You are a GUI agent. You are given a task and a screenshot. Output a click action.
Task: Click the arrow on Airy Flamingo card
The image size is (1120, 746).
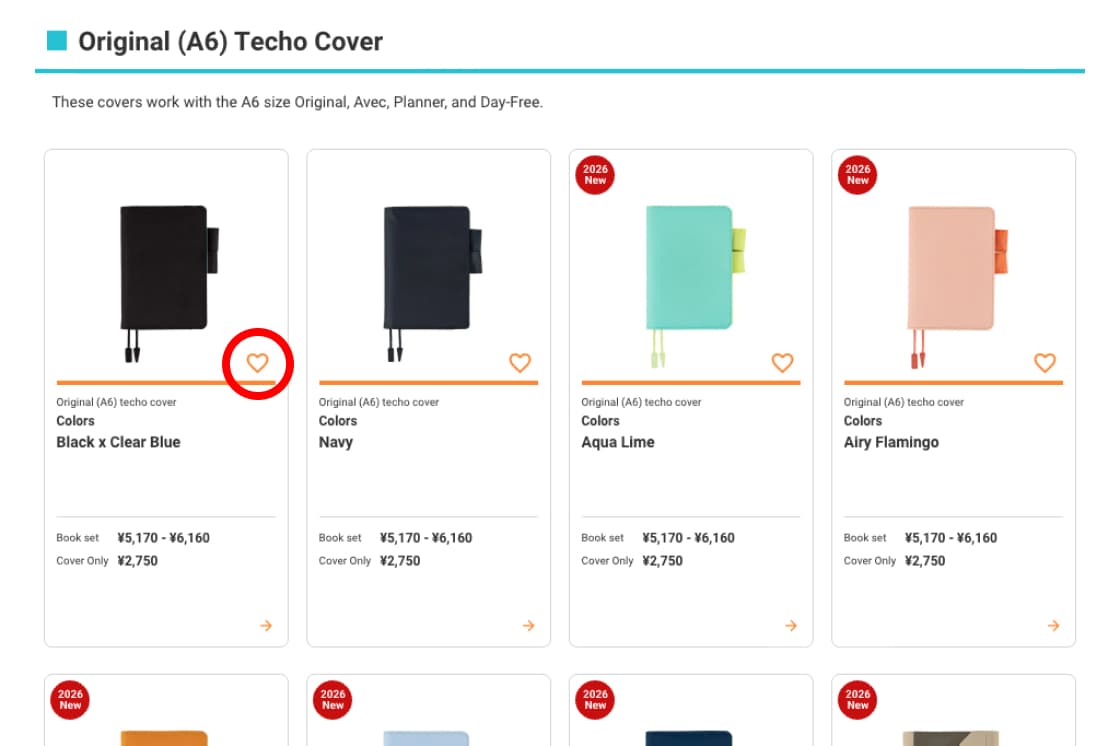tap(1053, 626)
